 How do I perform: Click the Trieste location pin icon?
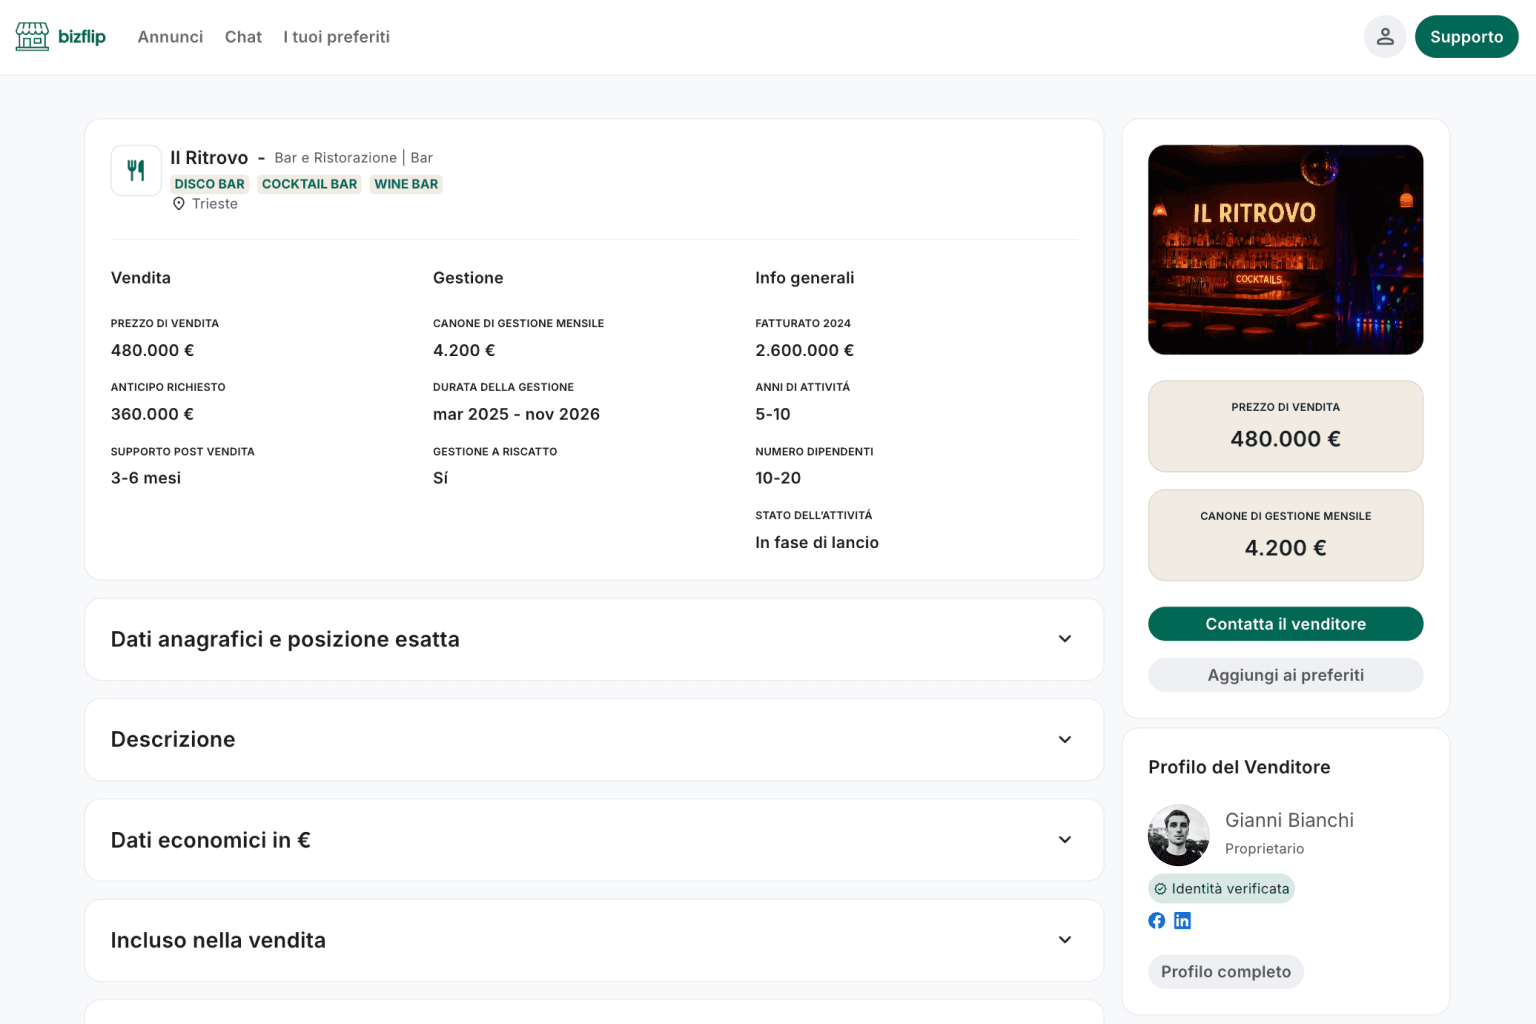coord(179,204)
